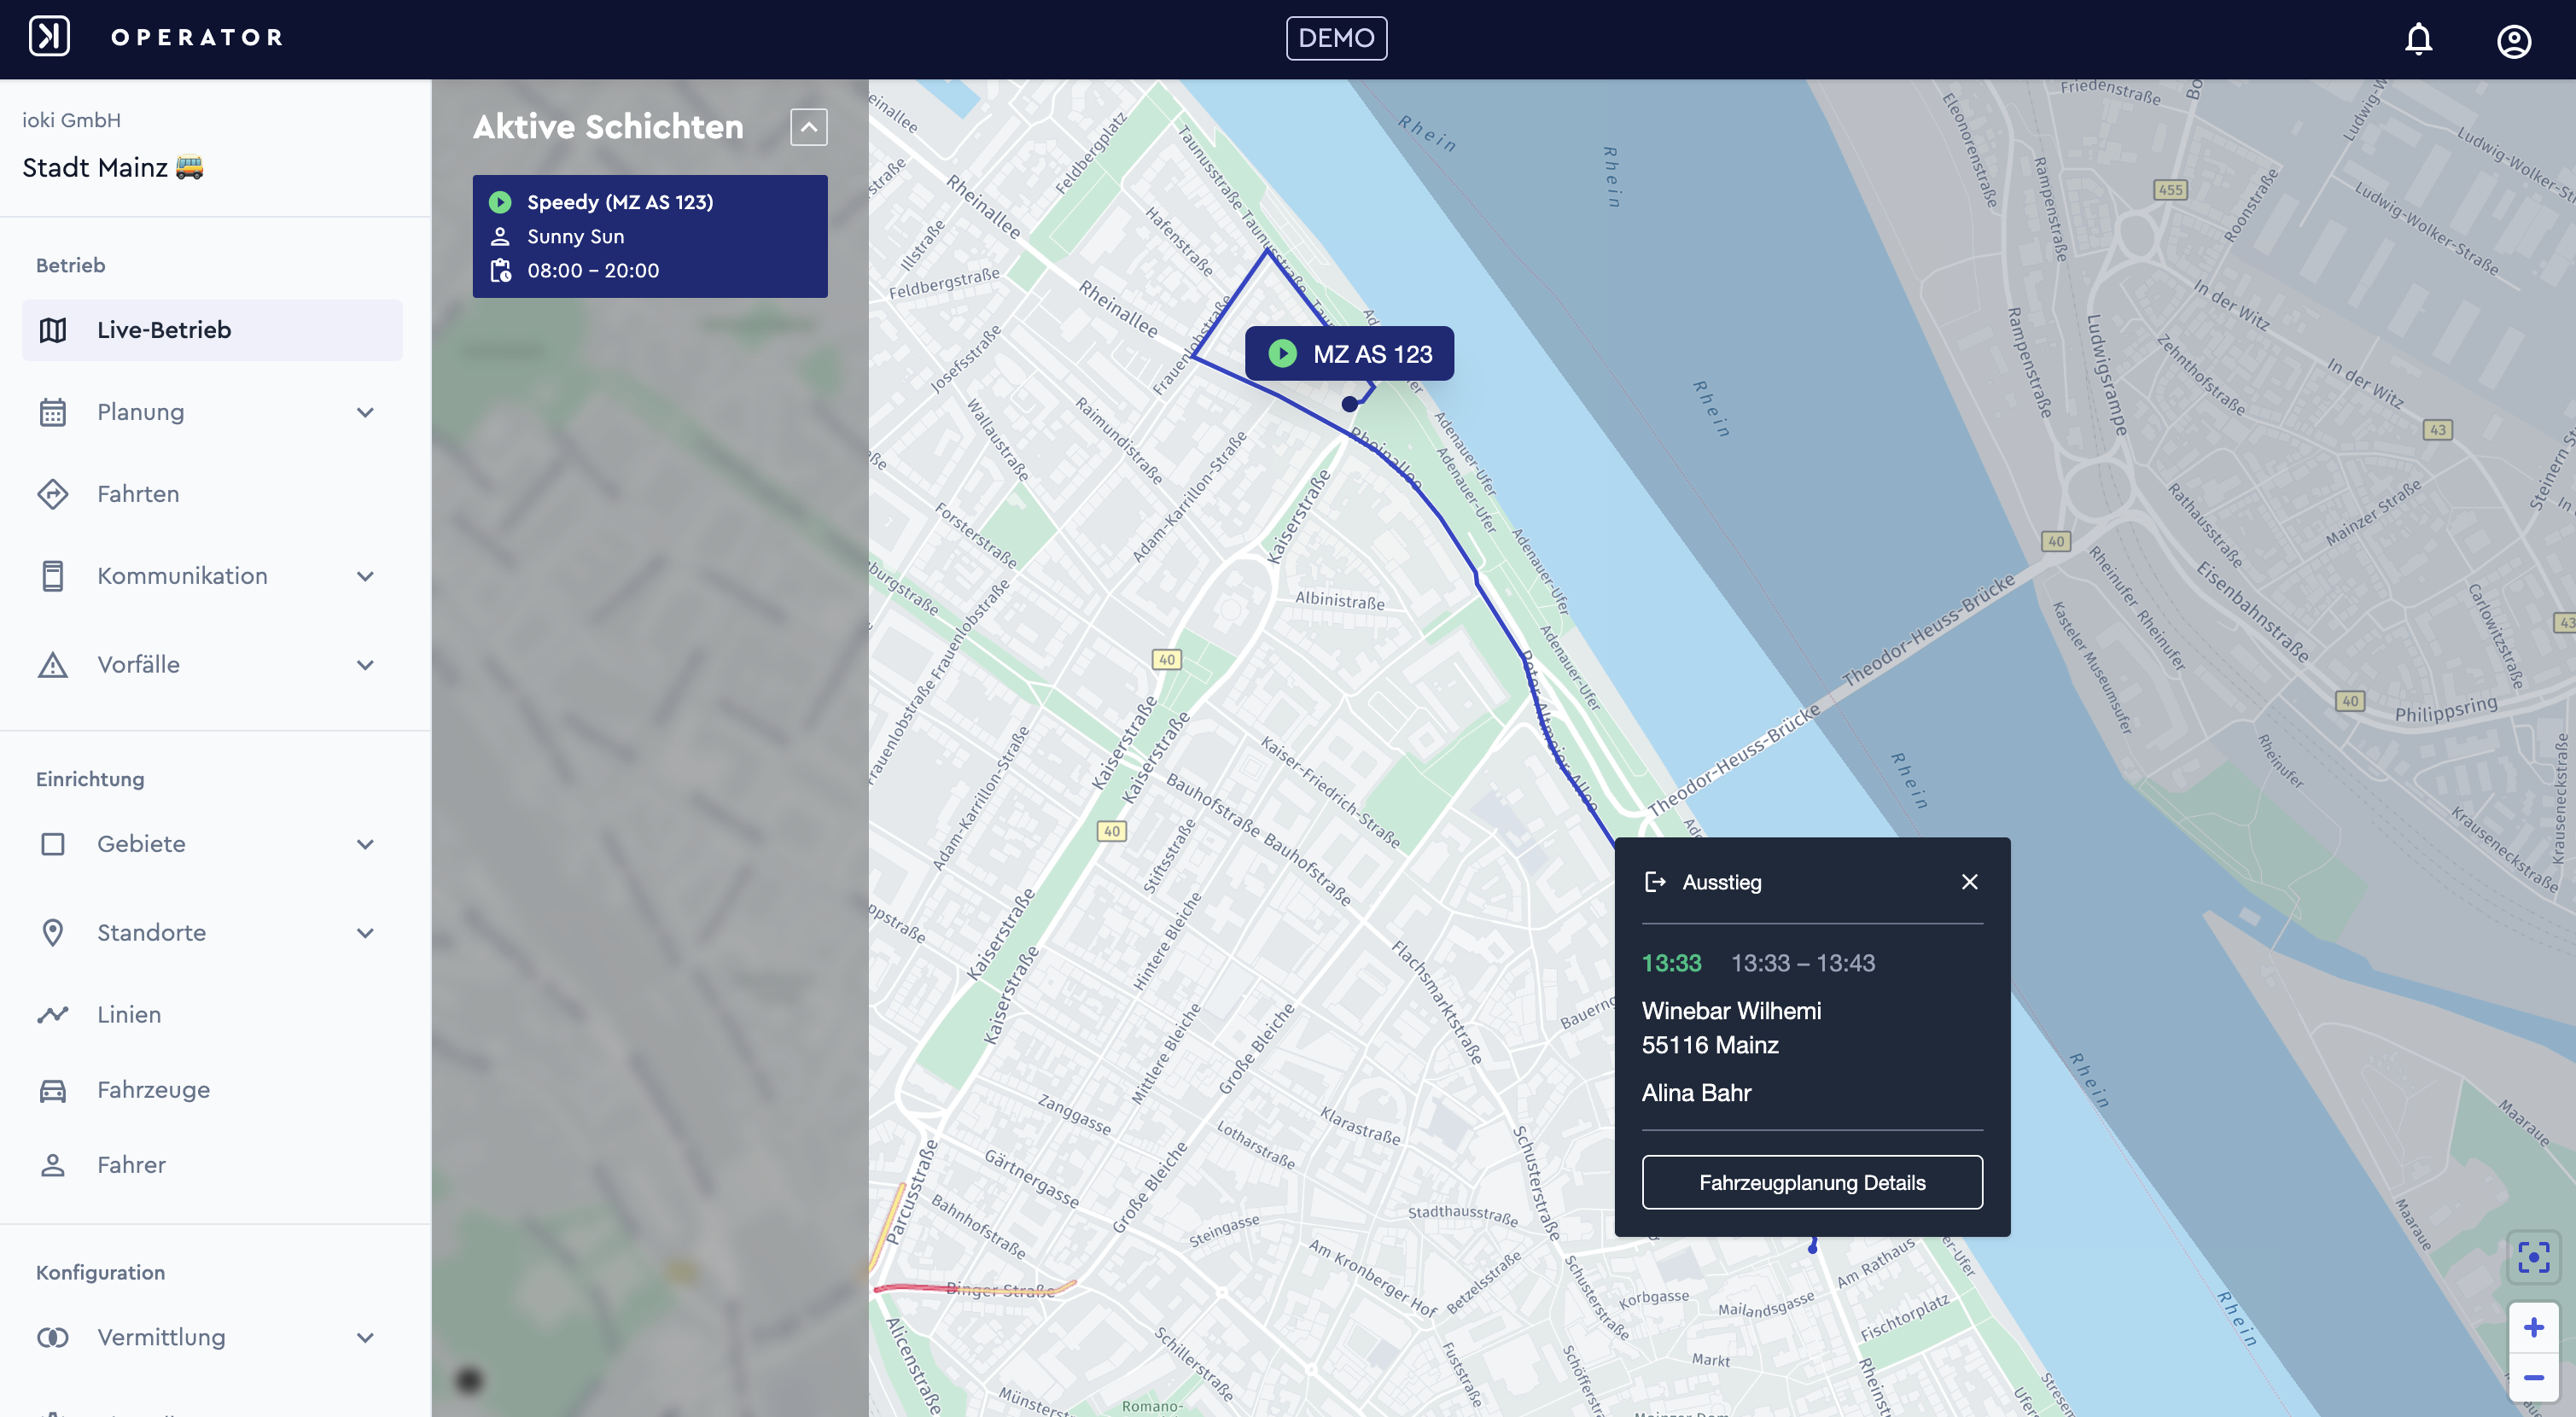
Task: Click the driver name Sunny Sun
Action: (575, 237)
